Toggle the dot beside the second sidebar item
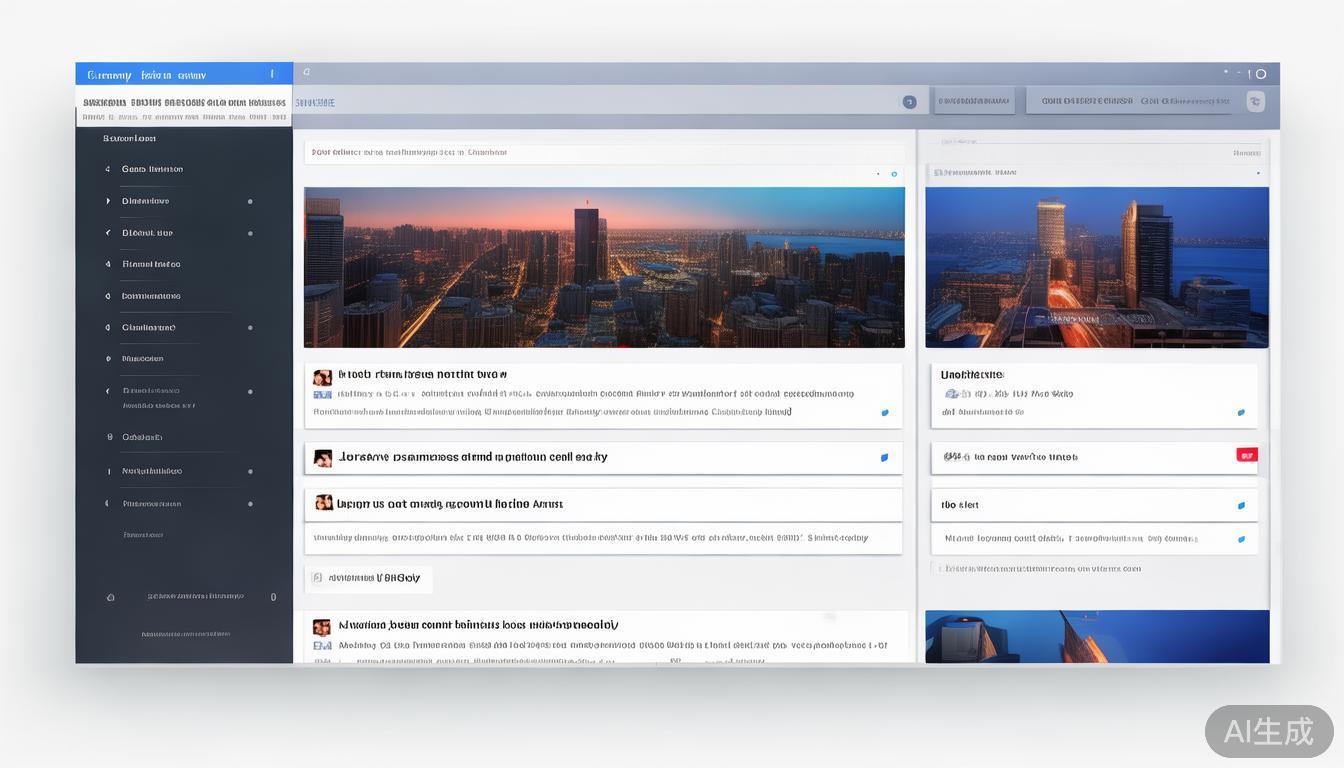 point(250,202)
